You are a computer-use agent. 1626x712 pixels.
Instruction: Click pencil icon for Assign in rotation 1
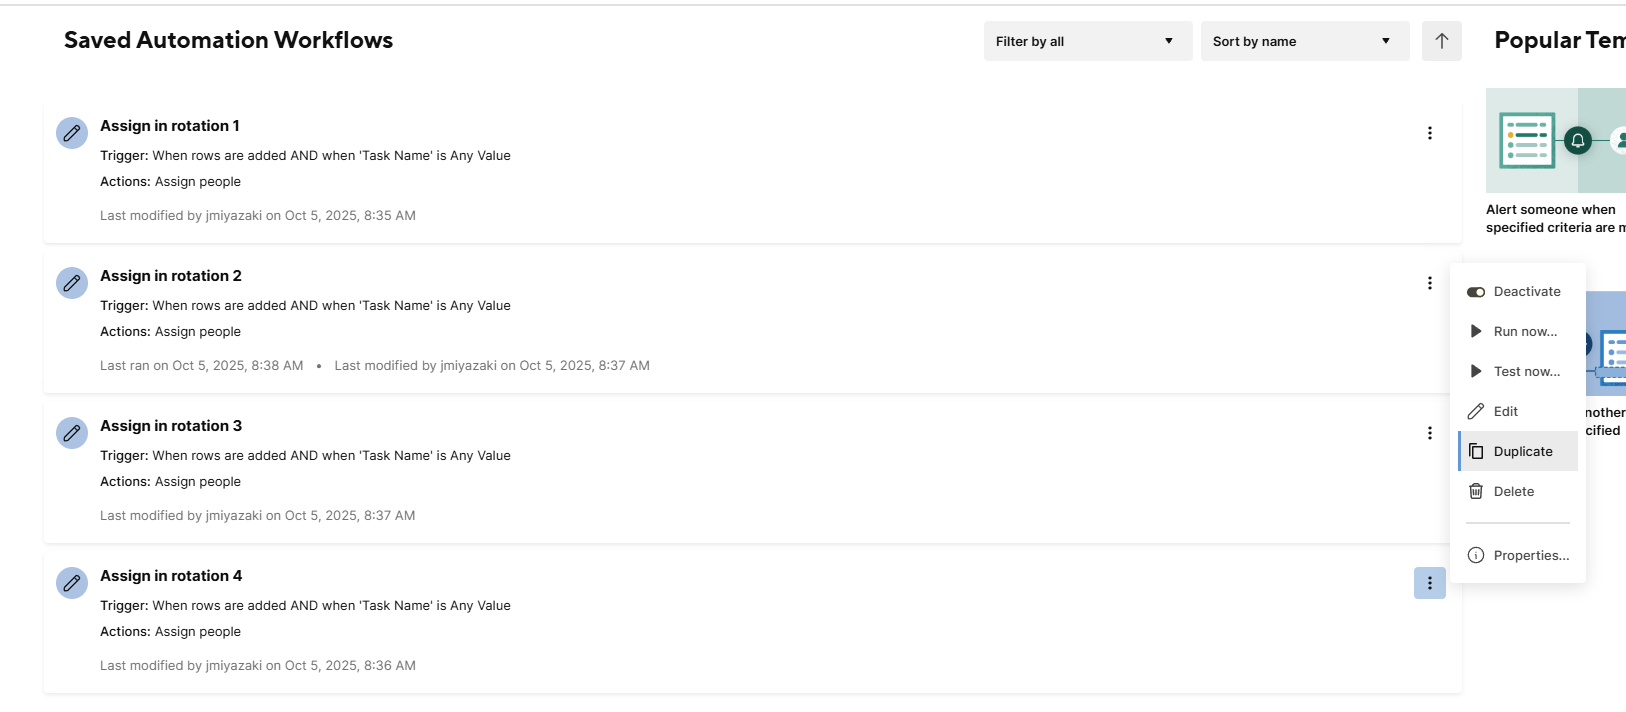[x=72, y=133]
